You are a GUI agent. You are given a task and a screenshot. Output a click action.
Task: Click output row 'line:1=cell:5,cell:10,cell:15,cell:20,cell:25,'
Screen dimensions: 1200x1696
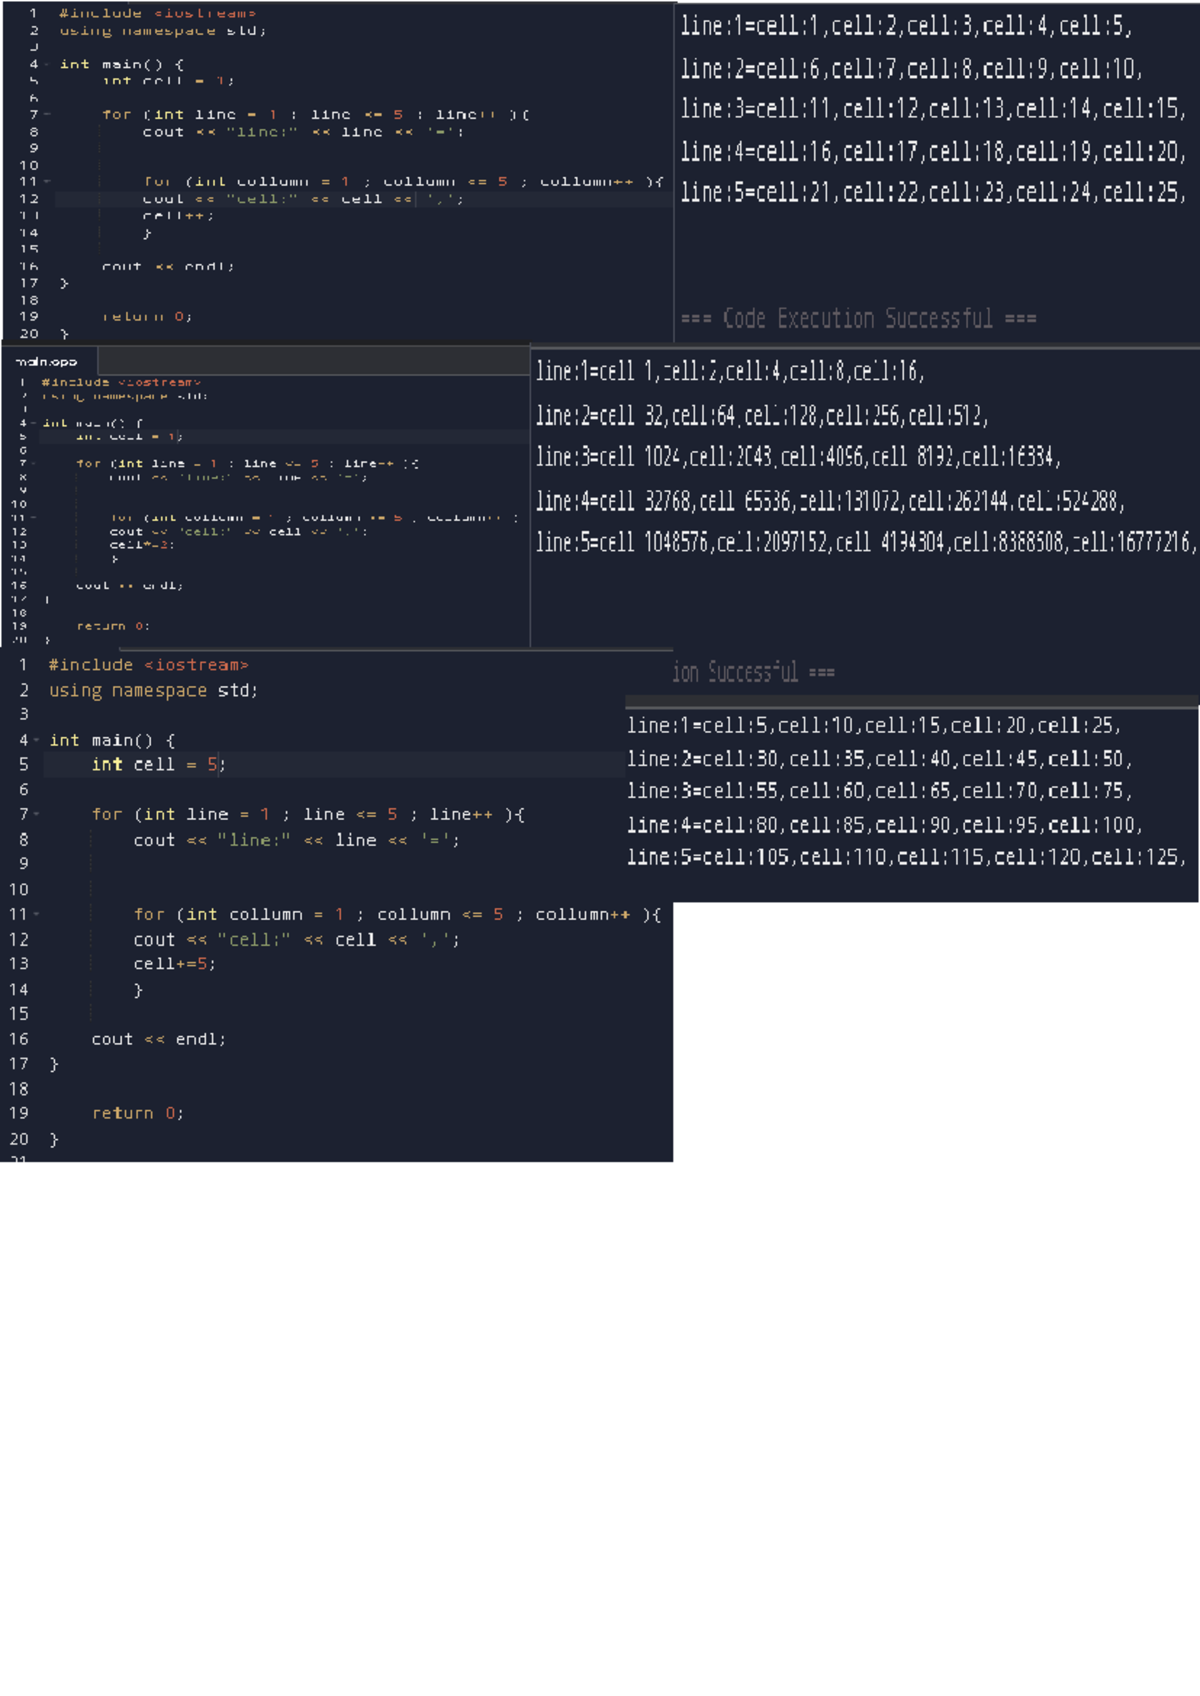[874, 725]
